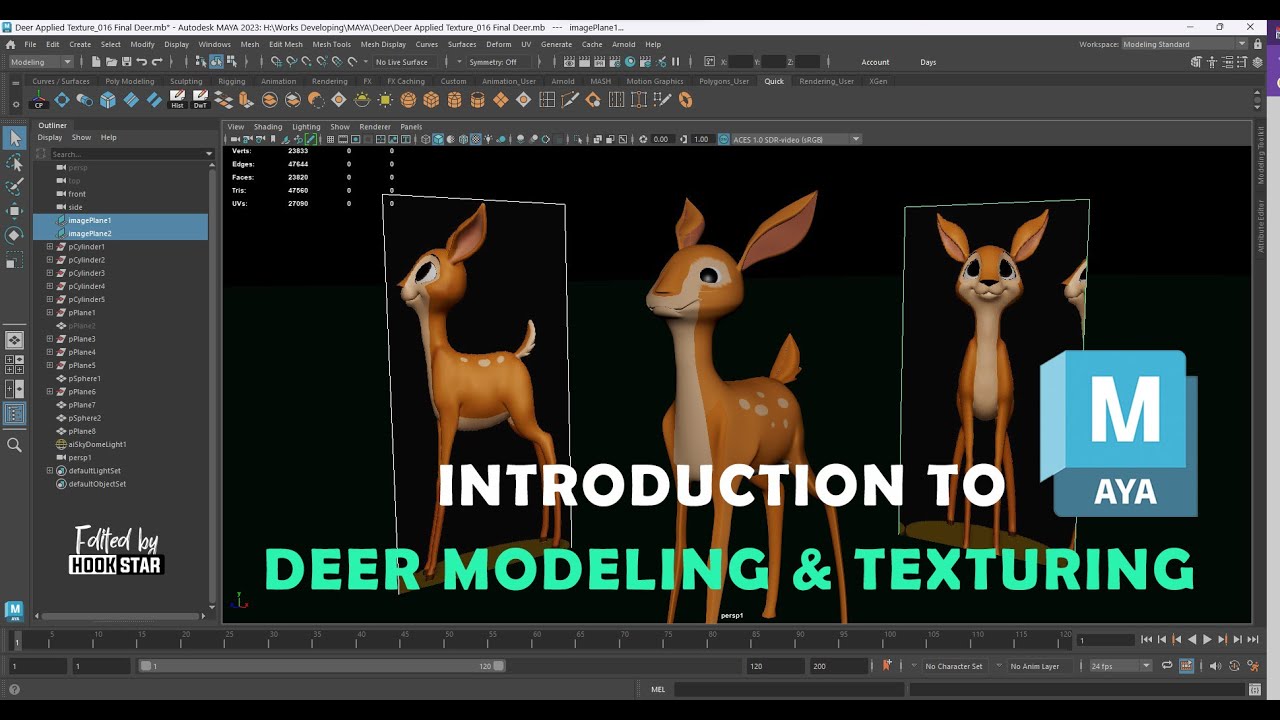This screenshot has width=1280, height=720.
Task: Click the step back one frame button
Action: pyautogui.click(x=1161, y=639)
